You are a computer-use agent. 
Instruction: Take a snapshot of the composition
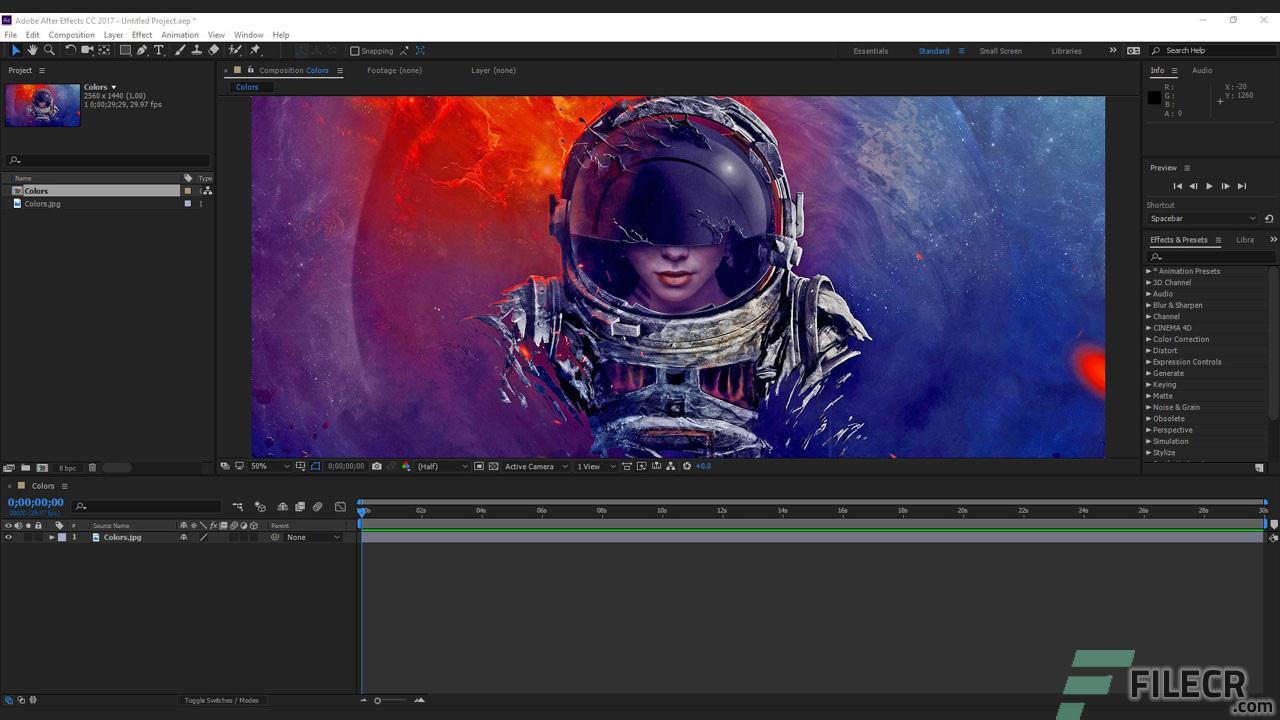click(376, 466)
